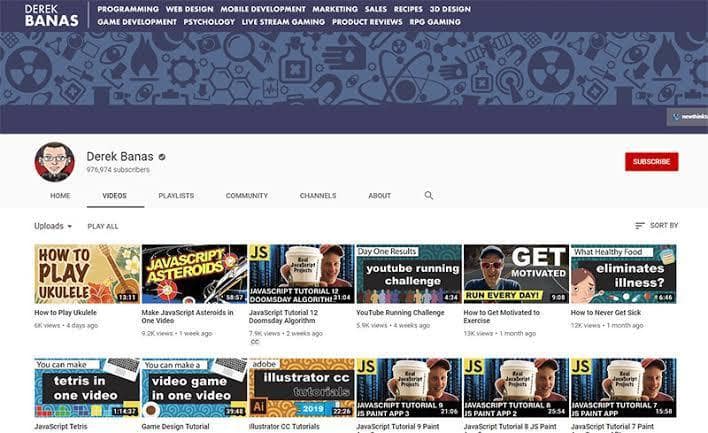The height and width of the screenshot is (433, 708).
Task: Open the YouTube running challenge thumbnail
Action: [x=409, y=274]
